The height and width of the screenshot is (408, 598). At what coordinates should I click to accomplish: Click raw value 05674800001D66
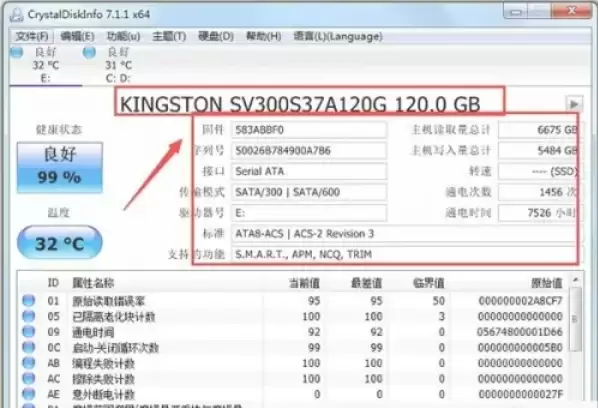[x=520, y=332]
